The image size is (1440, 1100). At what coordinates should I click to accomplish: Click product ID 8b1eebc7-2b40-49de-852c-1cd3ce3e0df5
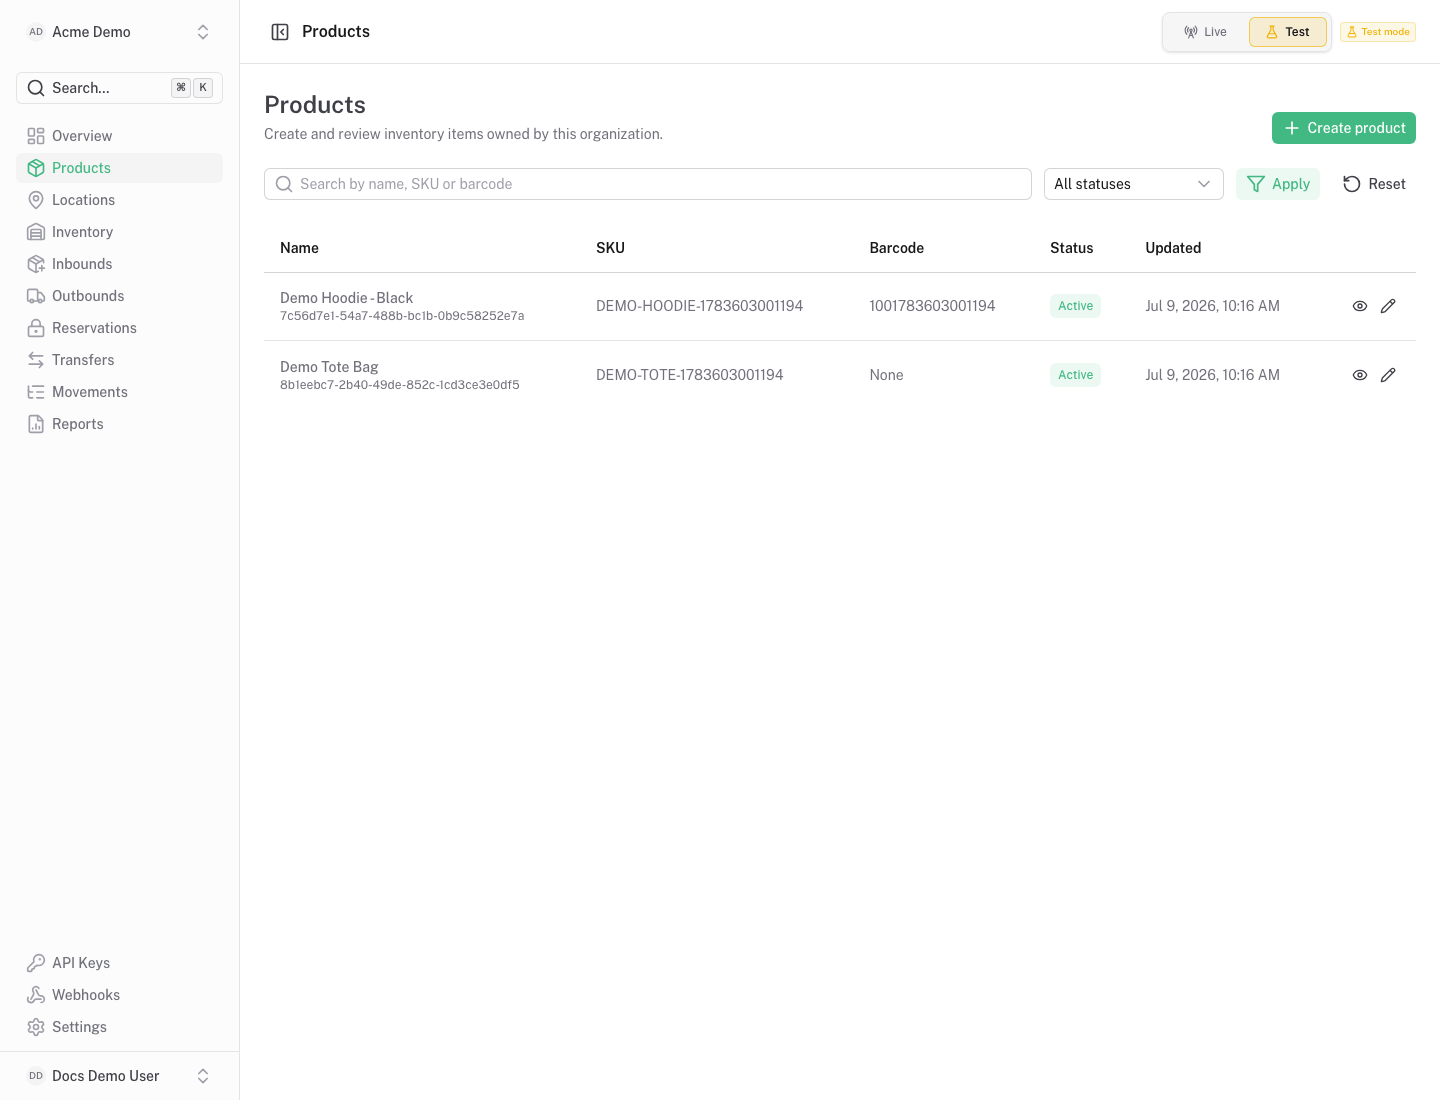click(400, 385)
